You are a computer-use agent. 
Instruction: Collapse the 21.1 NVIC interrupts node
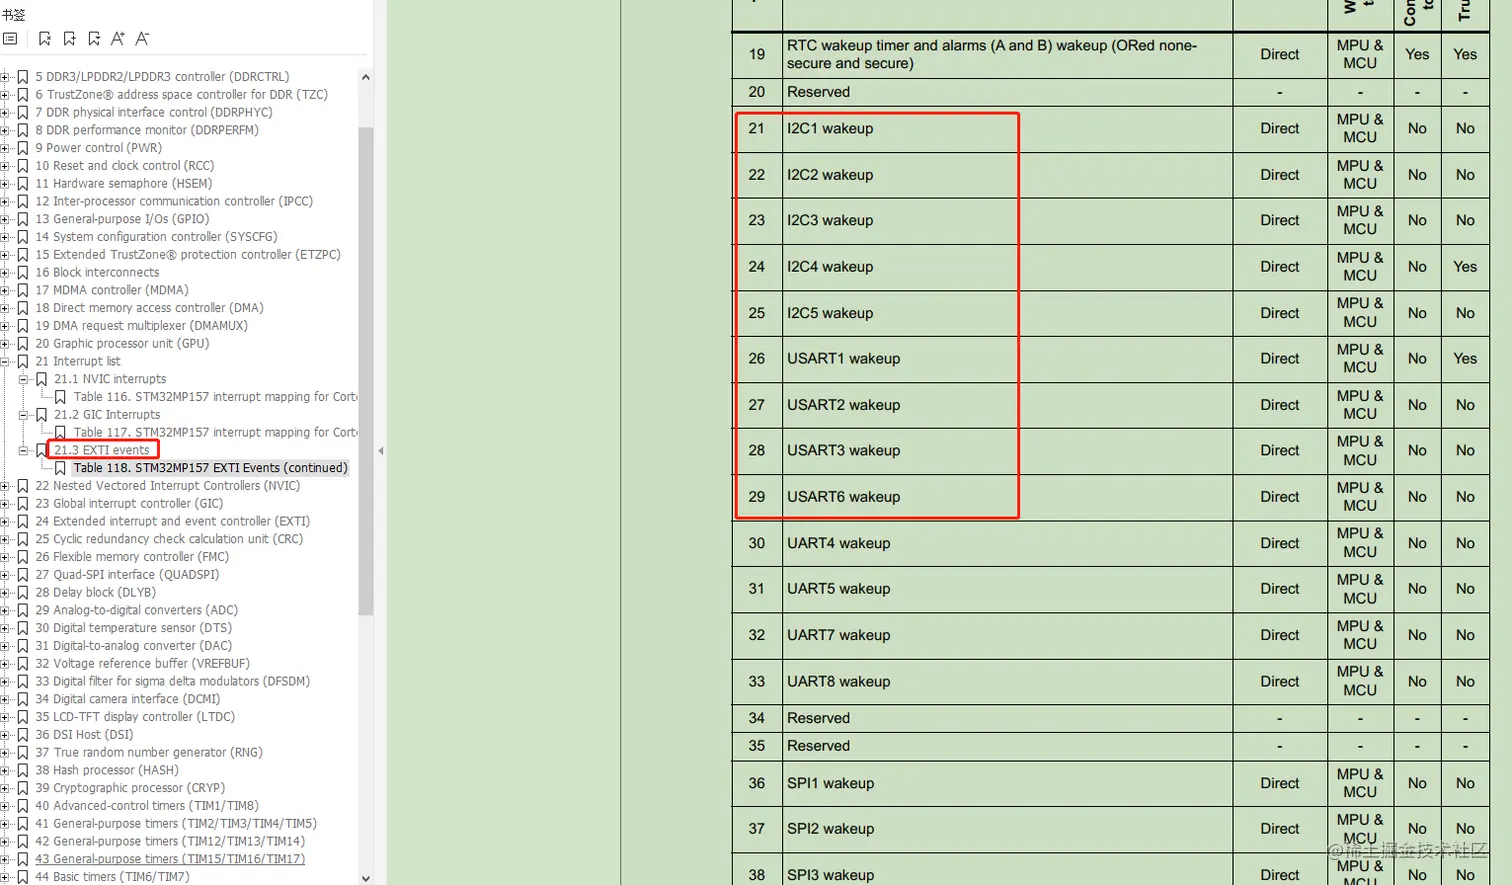point(23,380)
